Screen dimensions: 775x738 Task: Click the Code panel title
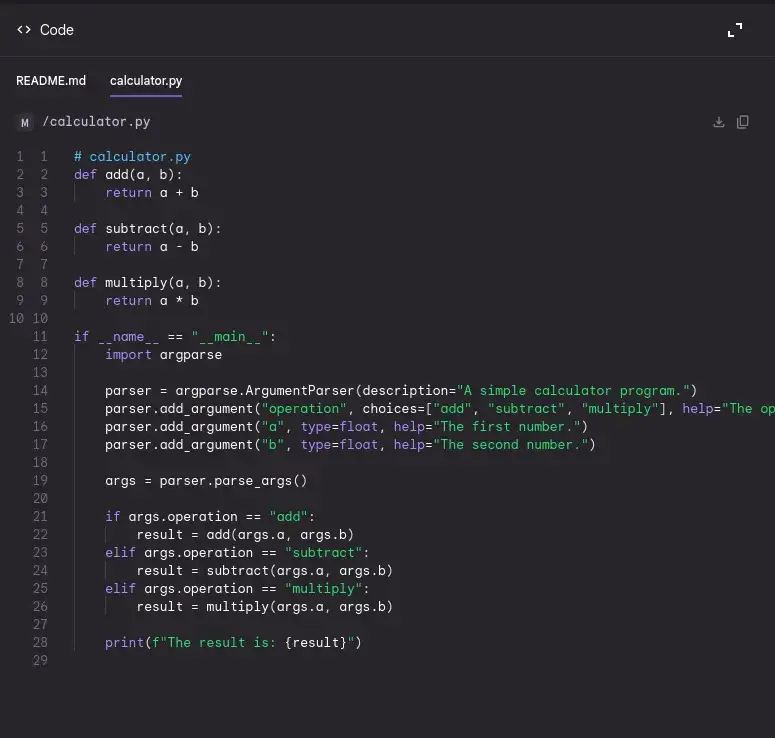pyautogui.click(x=57, y=30)
